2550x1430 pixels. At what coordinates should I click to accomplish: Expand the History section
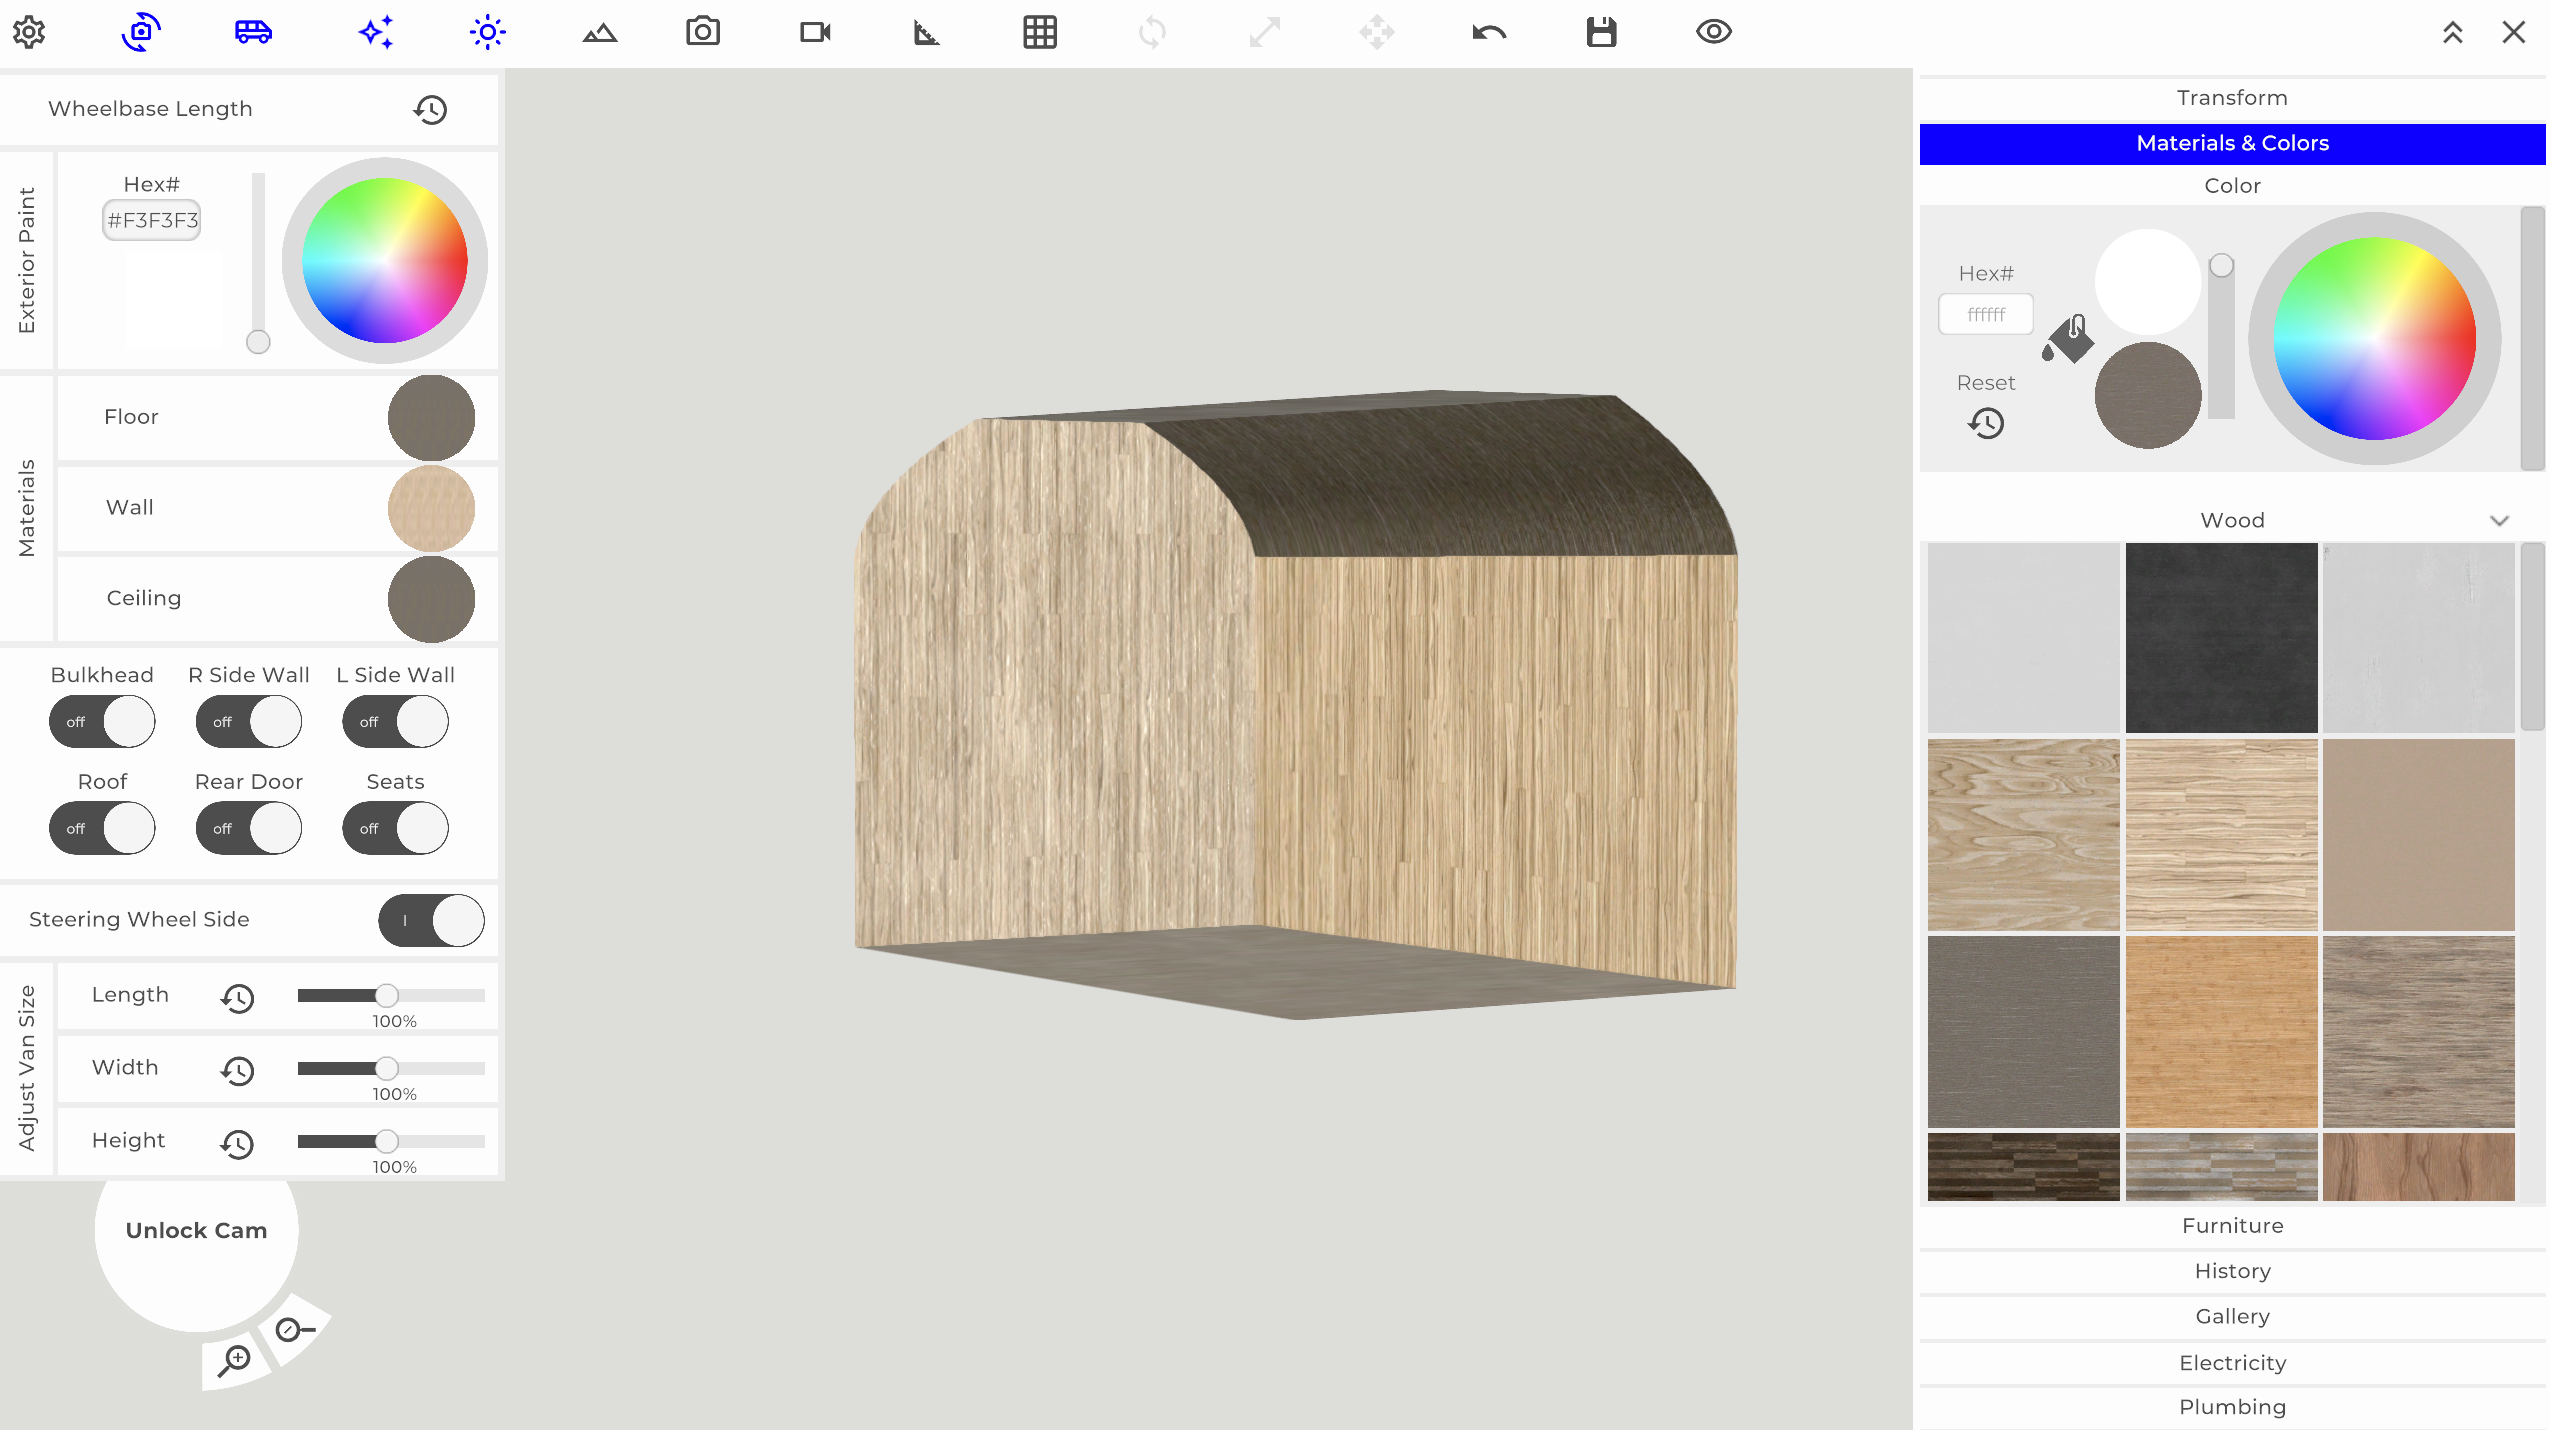coord(2232,1271)
